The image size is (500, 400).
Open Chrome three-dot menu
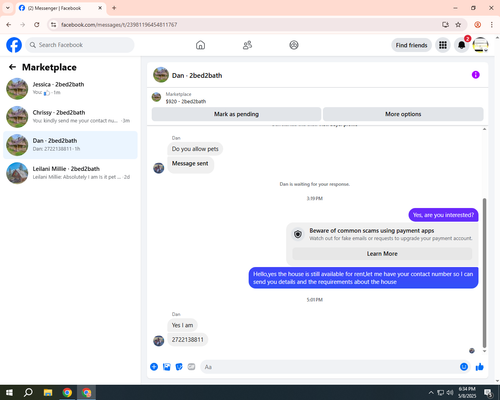[492, 25]
